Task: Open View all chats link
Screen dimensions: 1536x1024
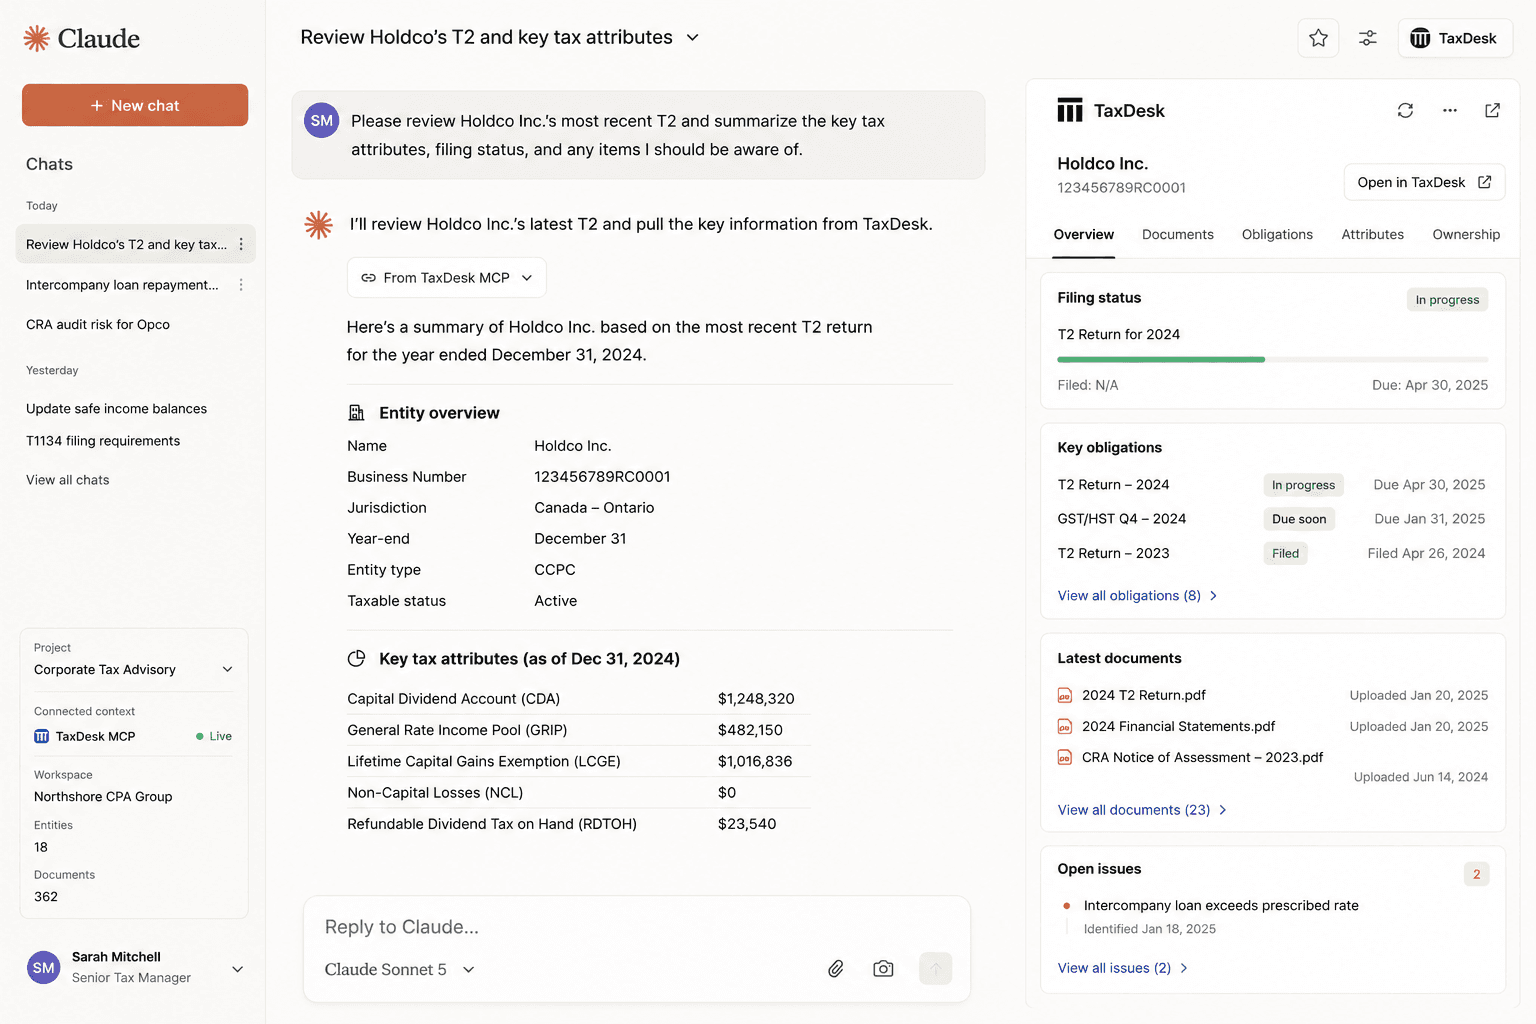Action: [x=68, y=480]
